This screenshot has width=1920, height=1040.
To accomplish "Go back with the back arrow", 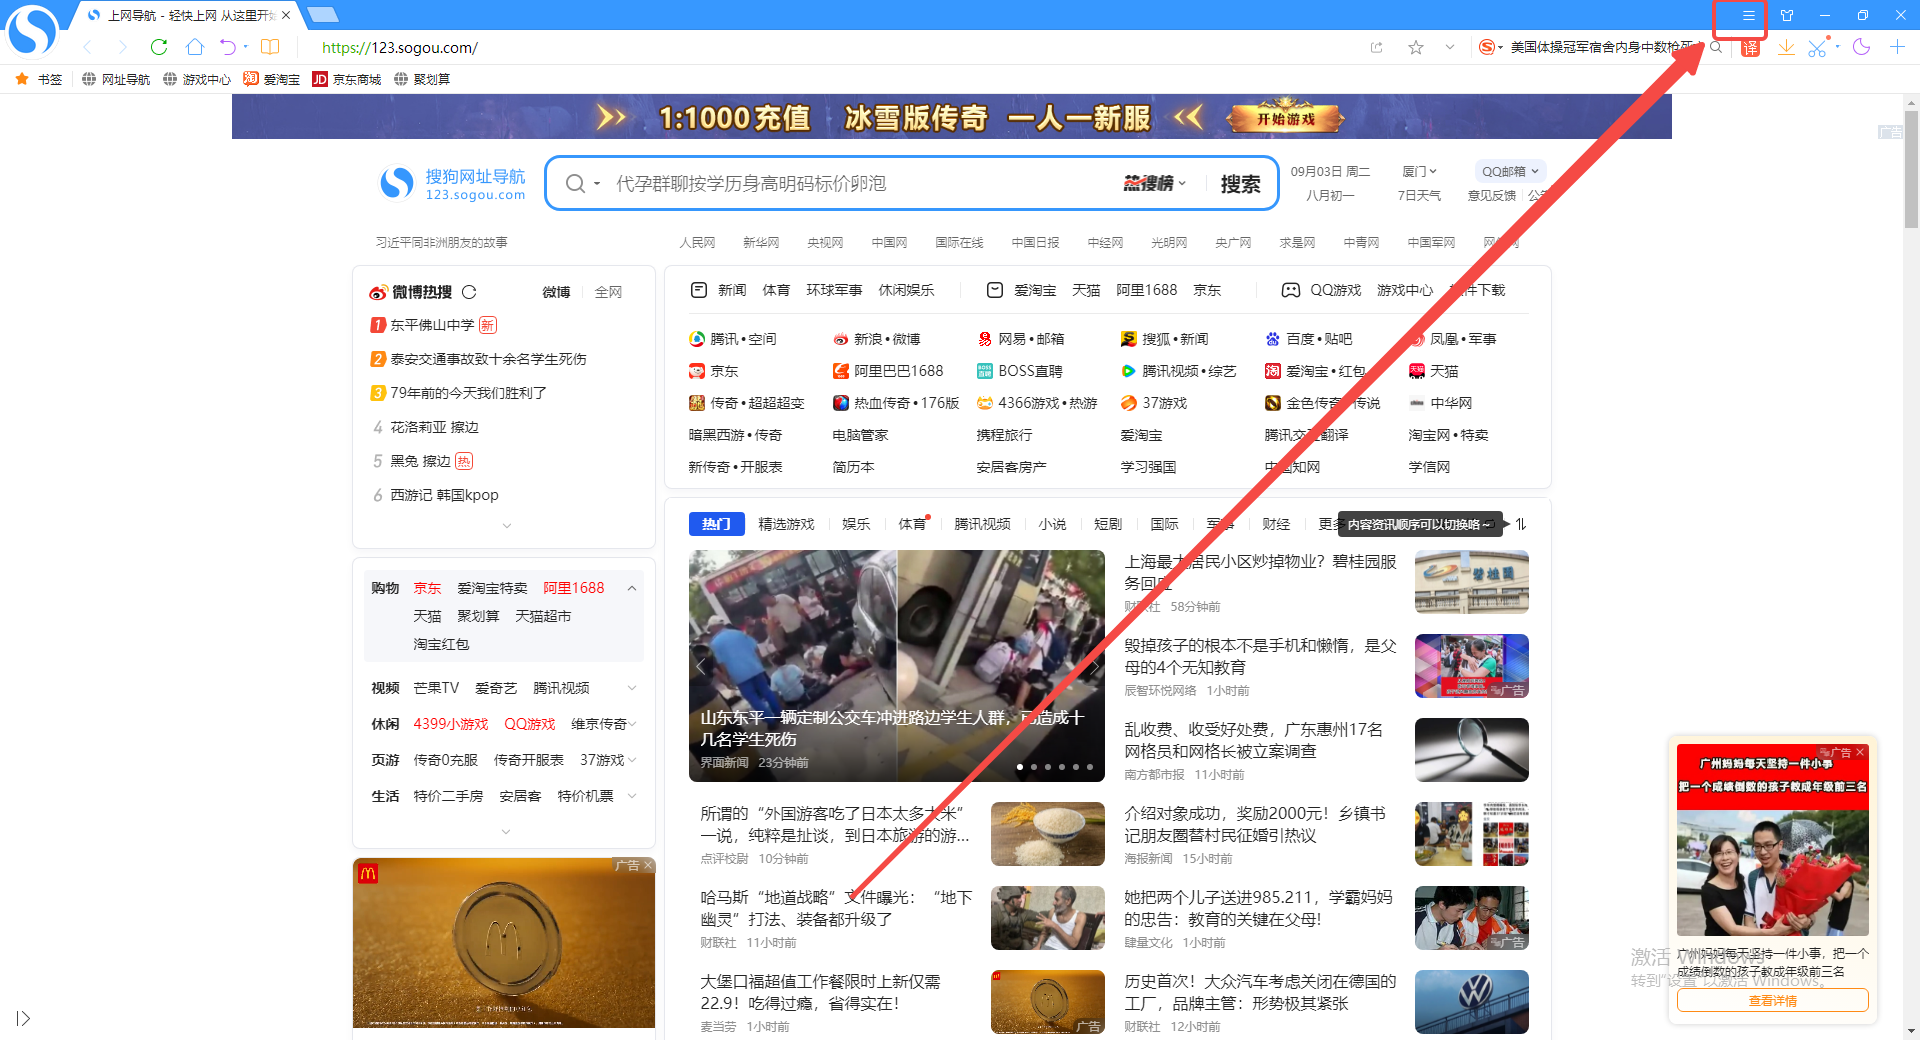I will tap(87, 47).
